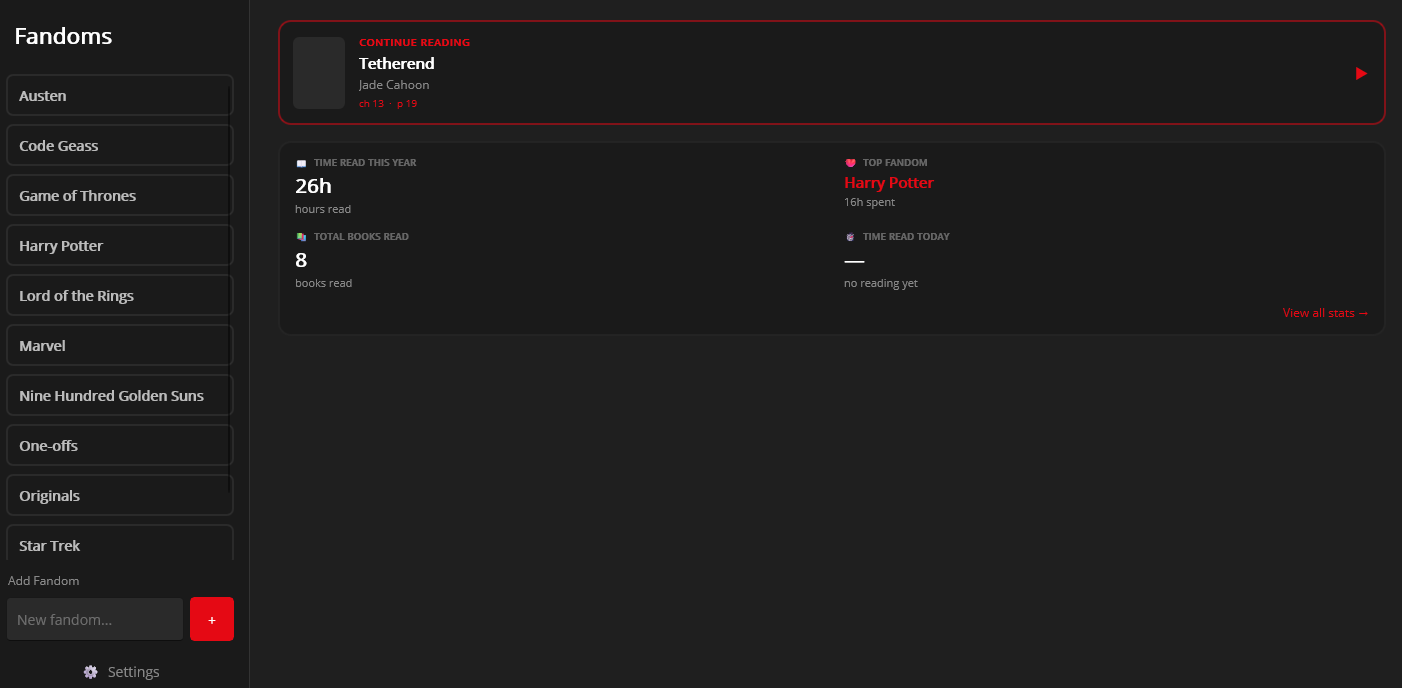This screenshot has height=688, width=1402.
Task: Click the New fandom text input
Action: point(94,619)
